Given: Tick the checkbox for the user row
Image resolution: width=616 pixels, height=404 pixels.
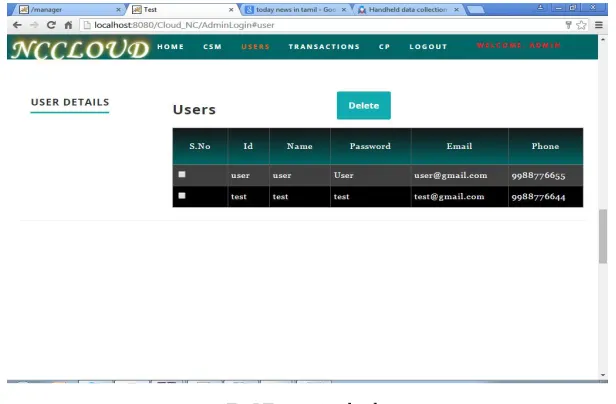Looking at the screenshot, I should coord(182,174).
